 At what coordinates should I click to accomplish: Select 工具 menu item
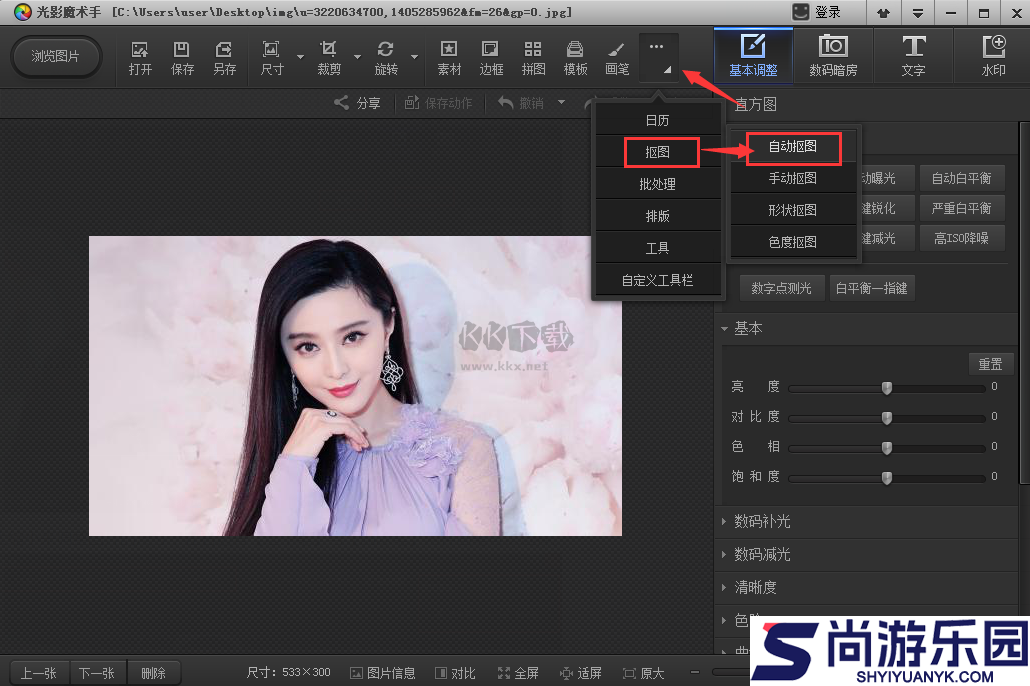pyautogui.click(x=658, y=248)
